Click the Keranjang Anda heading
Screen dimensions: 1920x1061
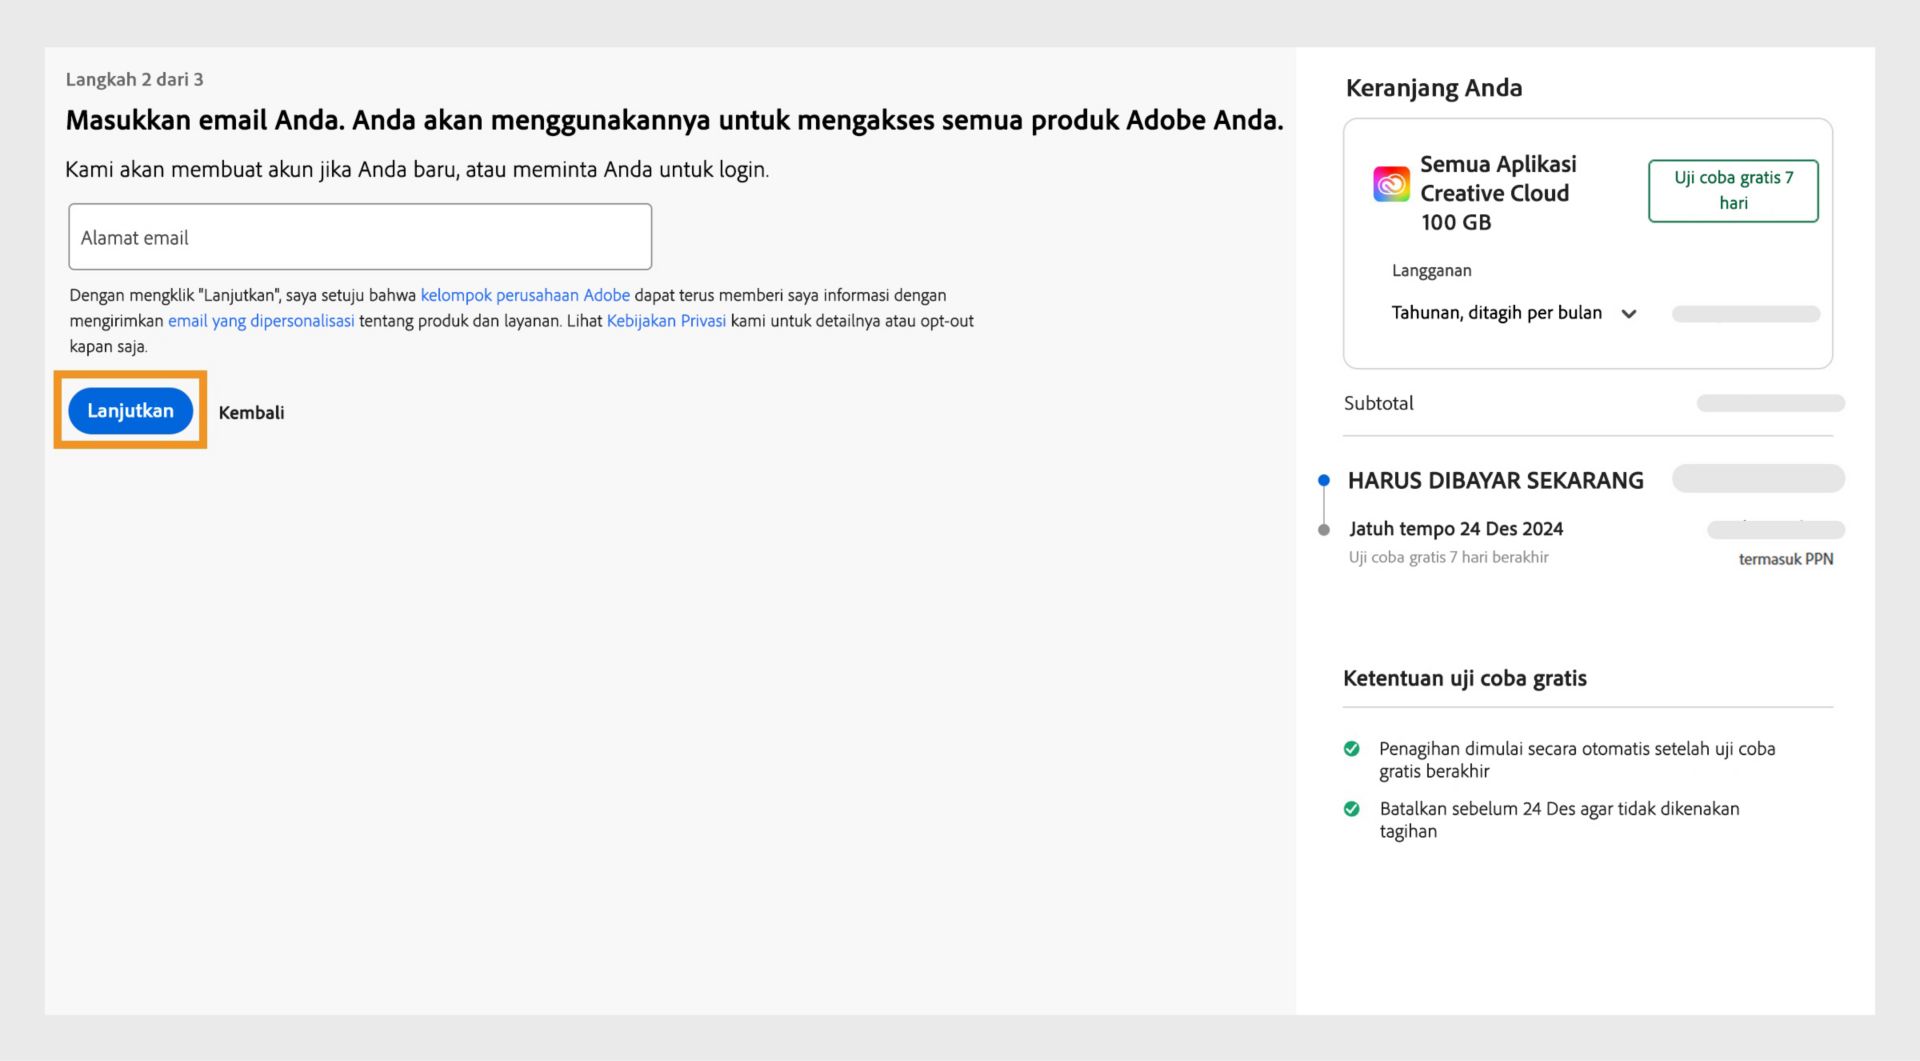(1433, 88)
